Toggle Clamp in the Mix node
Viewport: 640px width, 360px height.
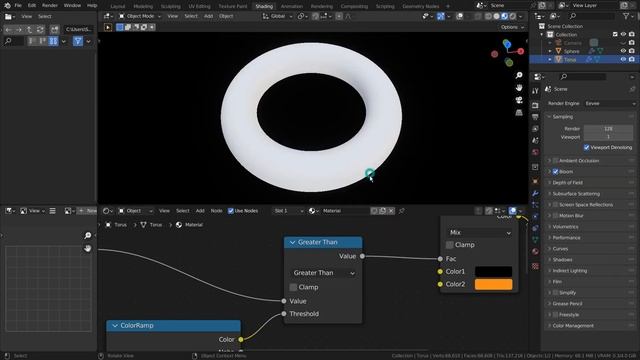[449, 244]
